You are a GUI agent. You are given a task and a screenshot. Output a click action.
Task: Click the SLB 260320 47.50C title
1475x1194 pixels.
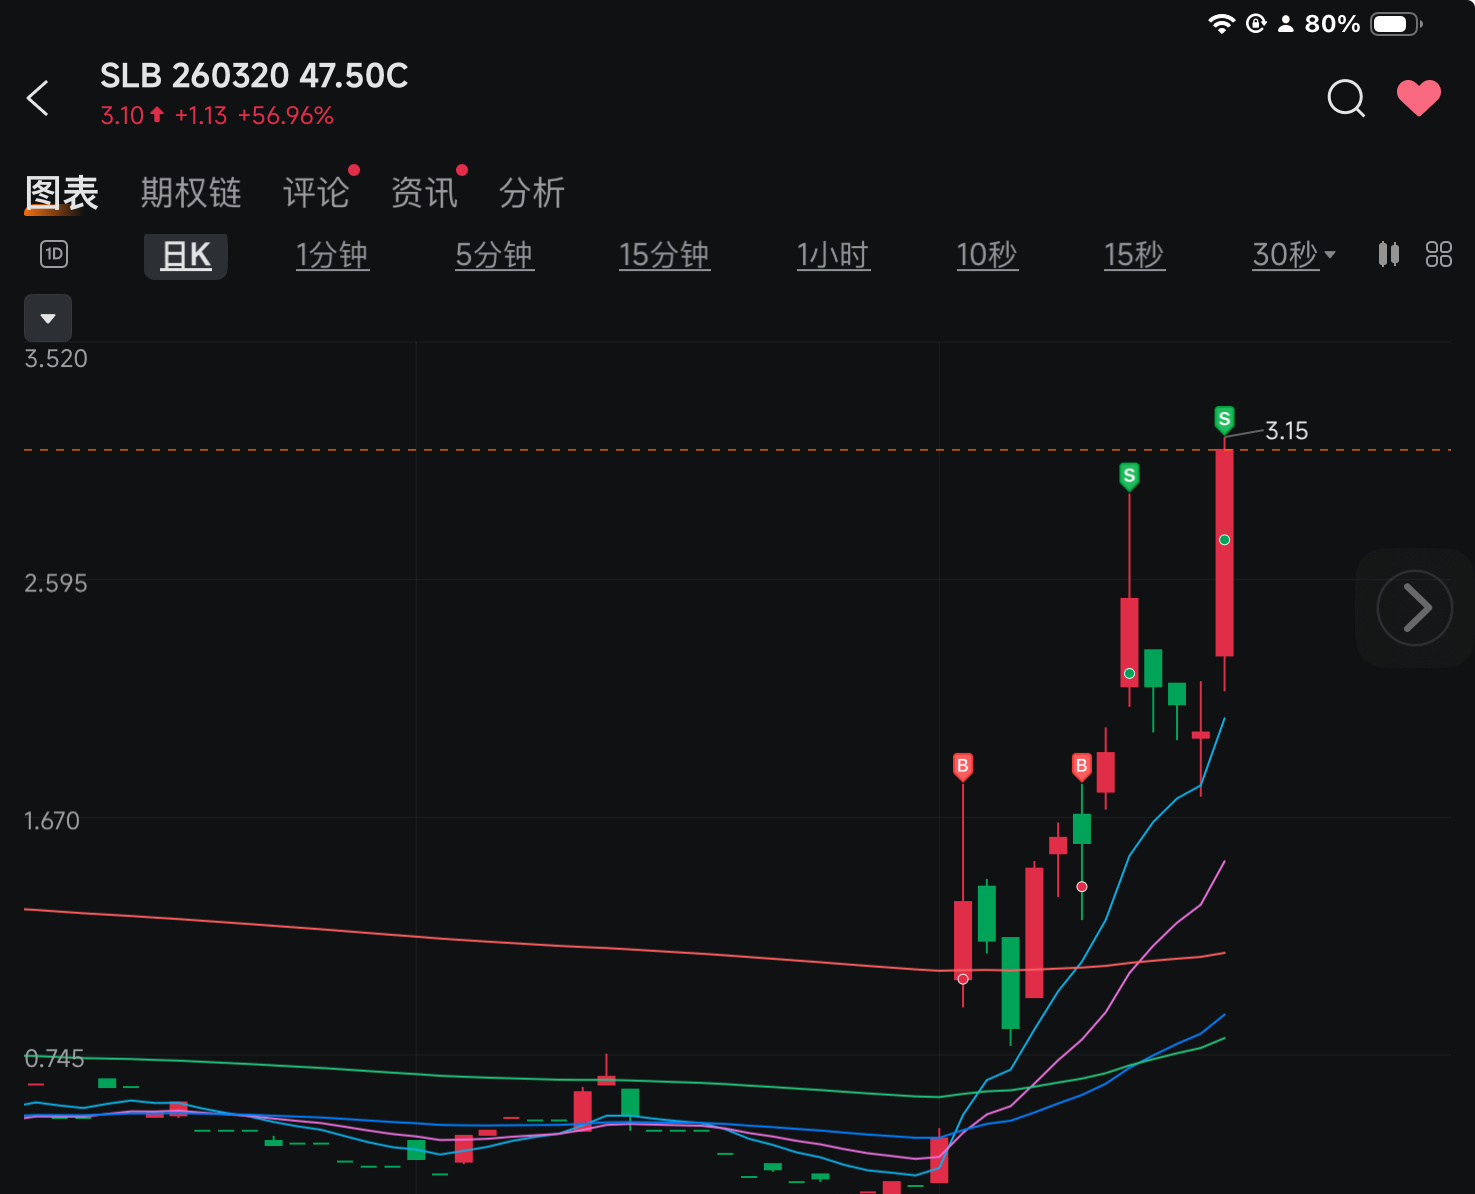coord(254,76)
